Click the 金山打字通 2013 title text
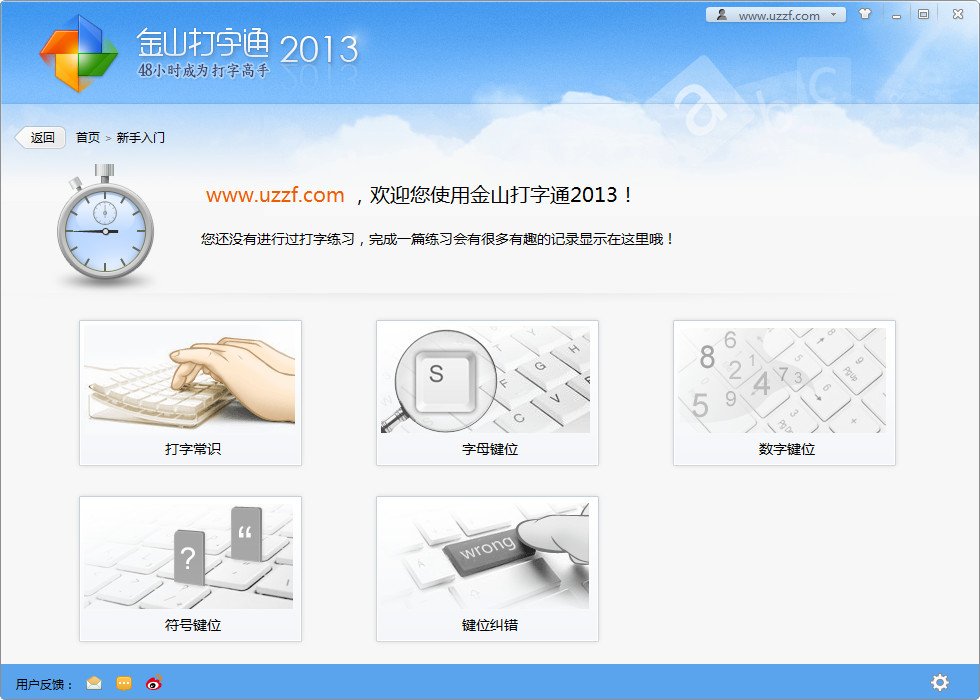 tap(248, 45)
